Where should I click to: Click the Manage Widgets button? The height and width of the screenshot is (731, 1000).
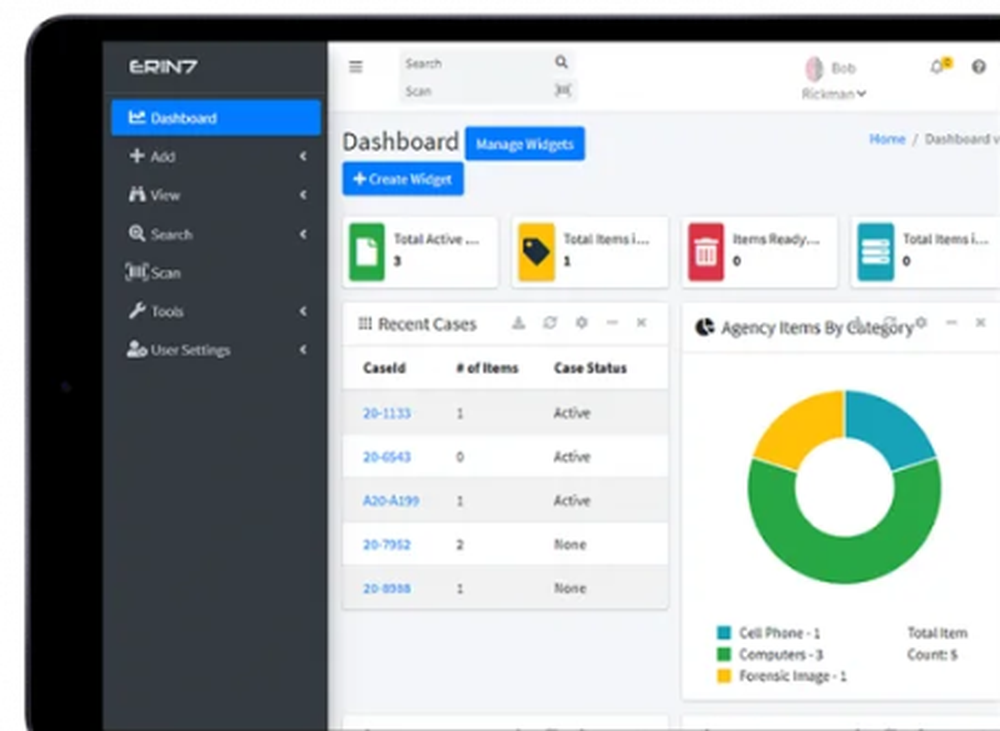tap(525, 144)
